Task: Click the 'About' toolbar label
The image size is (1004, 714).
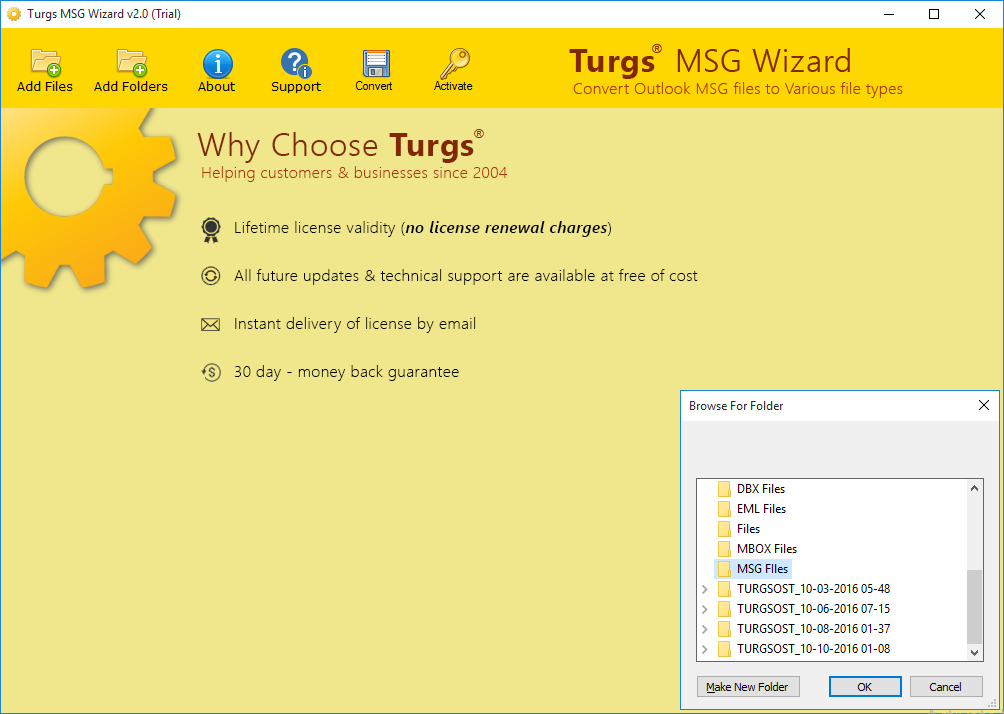Action: coord(216,86)
